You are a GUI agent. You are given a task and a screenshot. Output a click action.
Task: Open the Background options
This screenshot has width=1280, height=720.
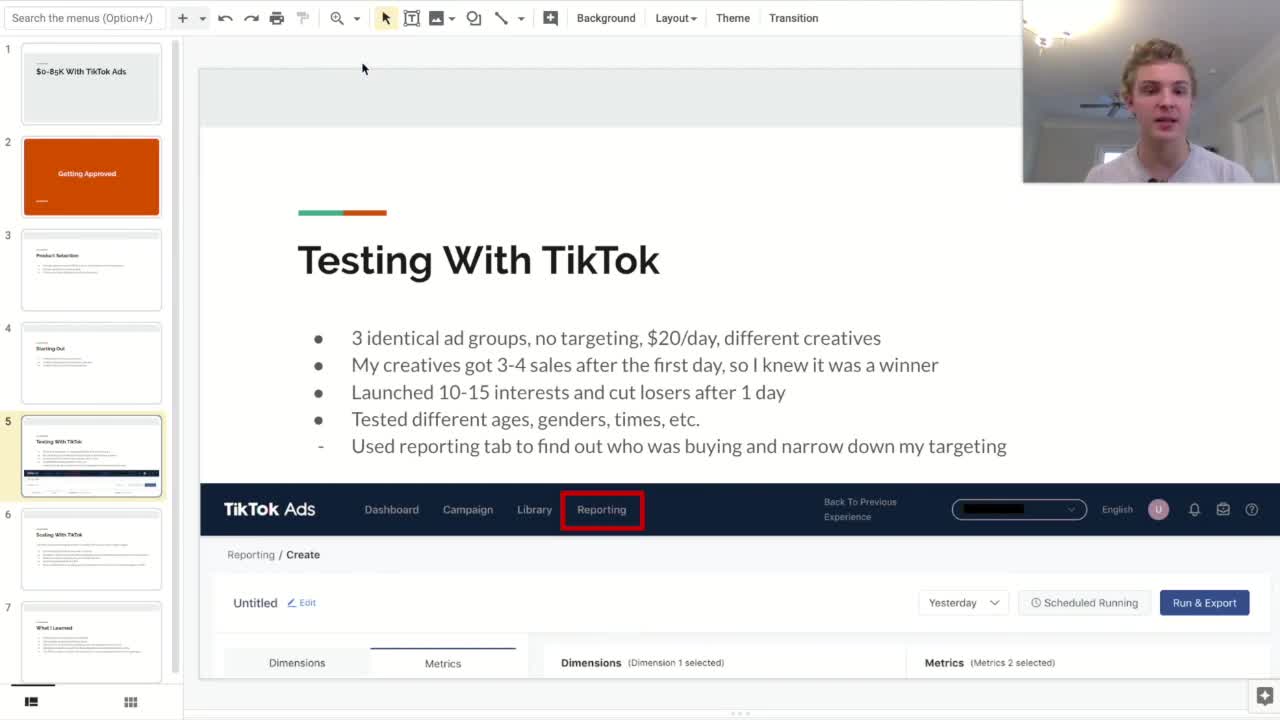pyautogui.click(x=606, y=18)
